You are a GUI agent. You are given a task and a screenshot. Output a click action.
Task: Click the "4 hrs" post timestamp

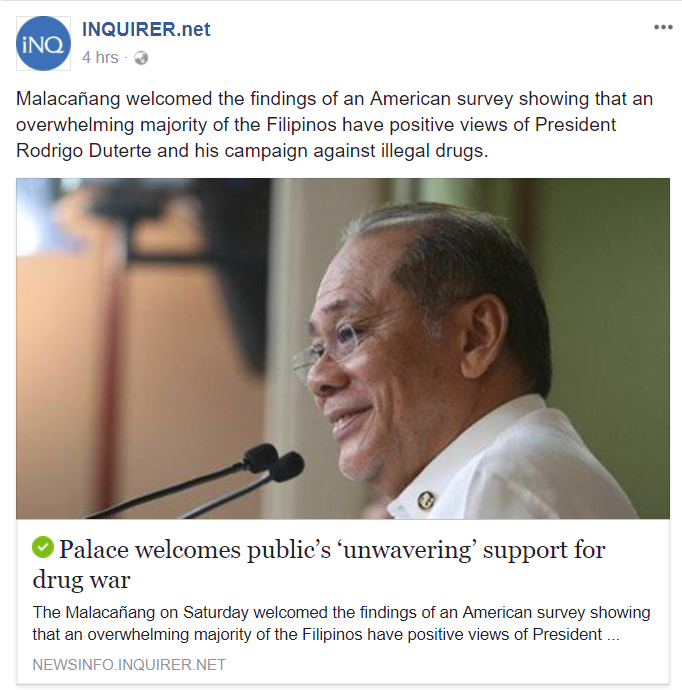pos(100,58)
